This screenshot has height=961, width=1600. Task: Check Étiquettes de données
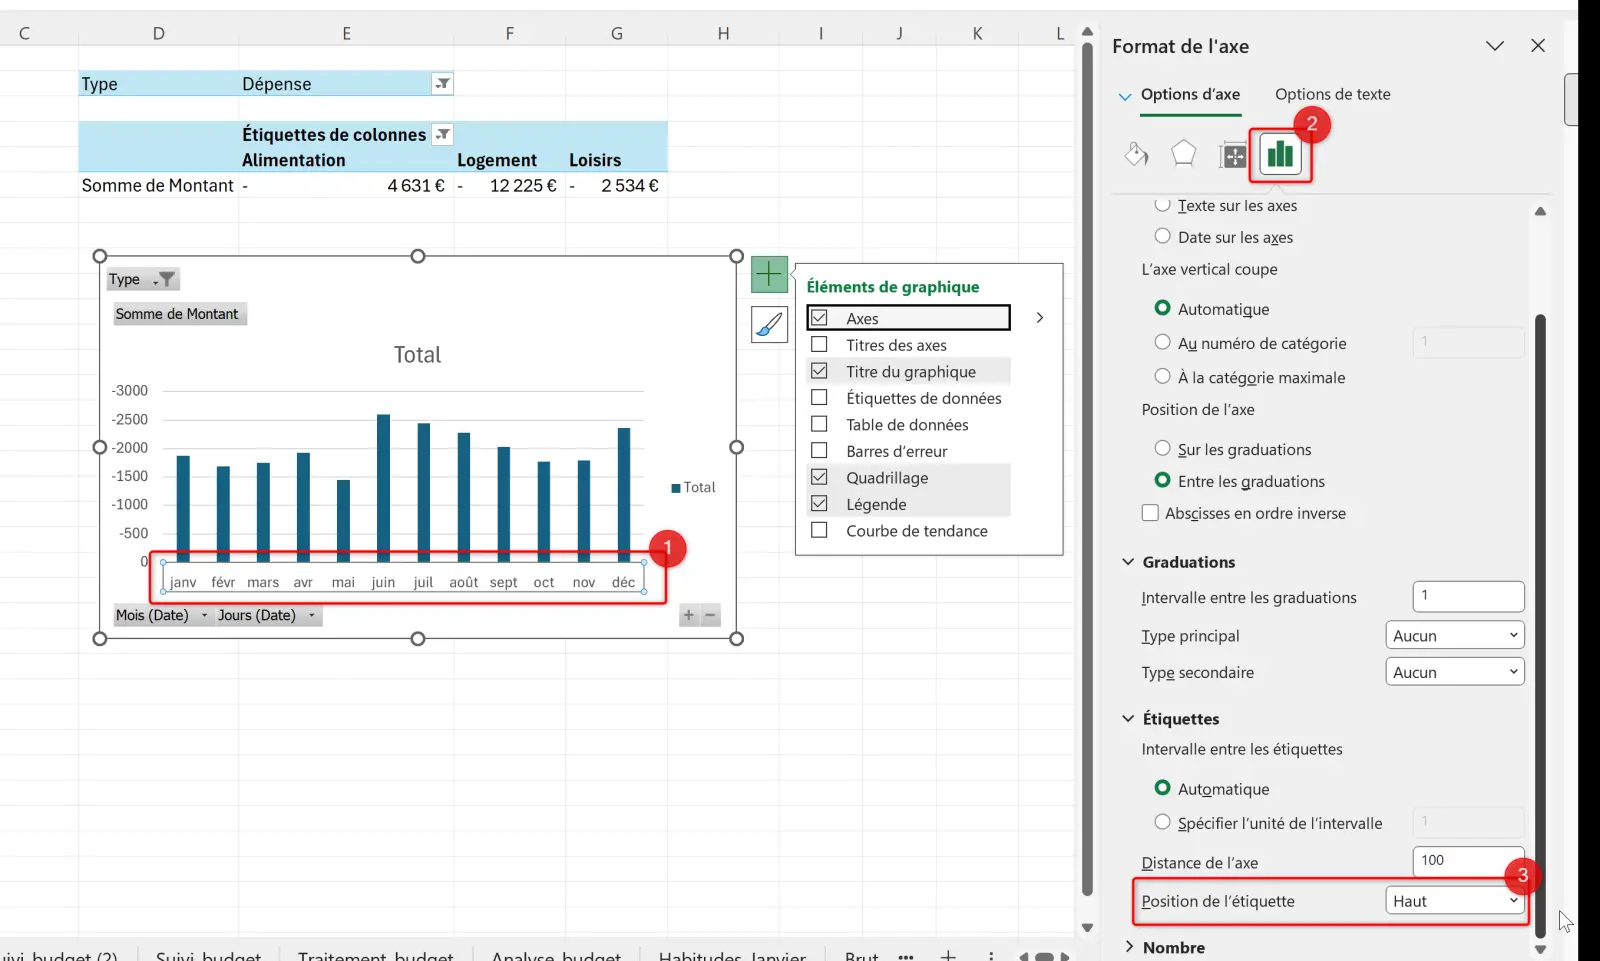point(819,398)
